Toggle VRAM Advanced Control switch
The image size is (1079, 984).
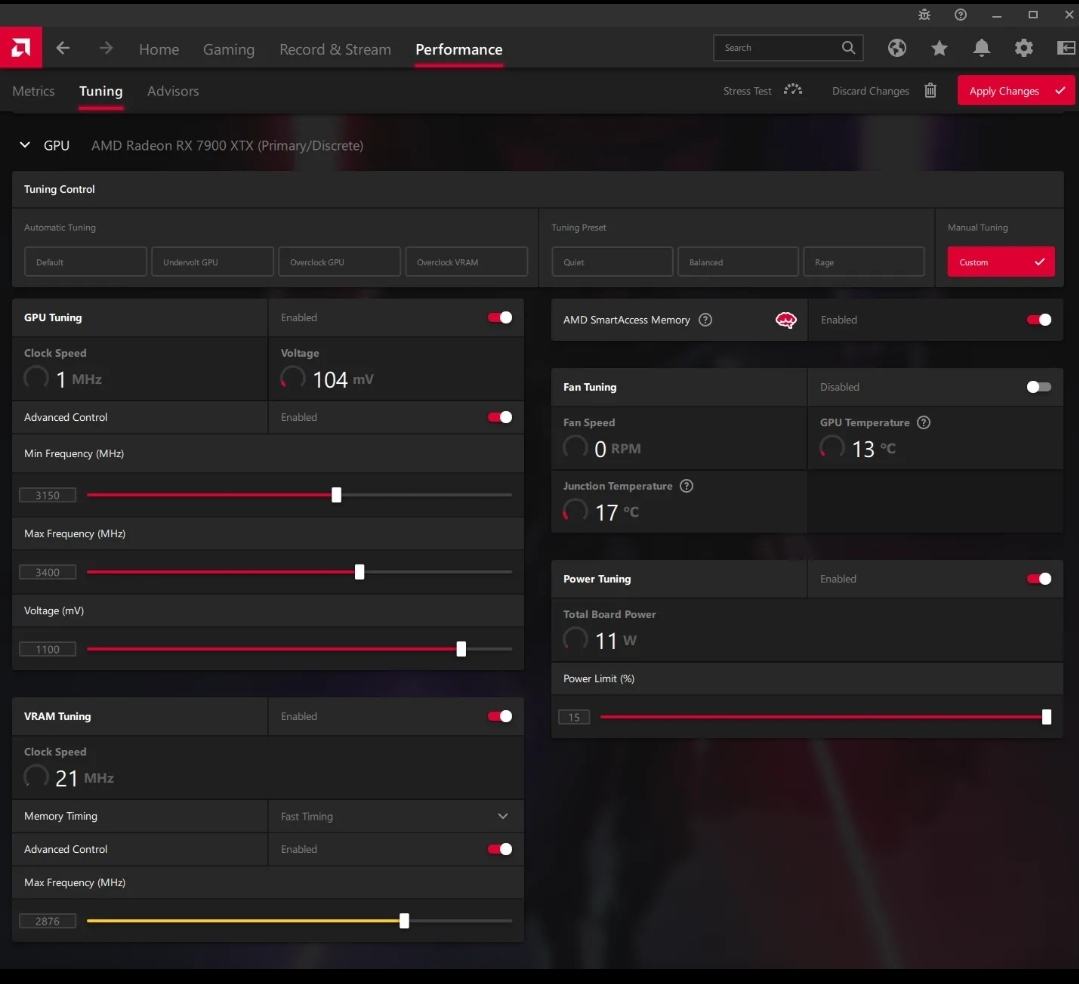pos(500,849)
